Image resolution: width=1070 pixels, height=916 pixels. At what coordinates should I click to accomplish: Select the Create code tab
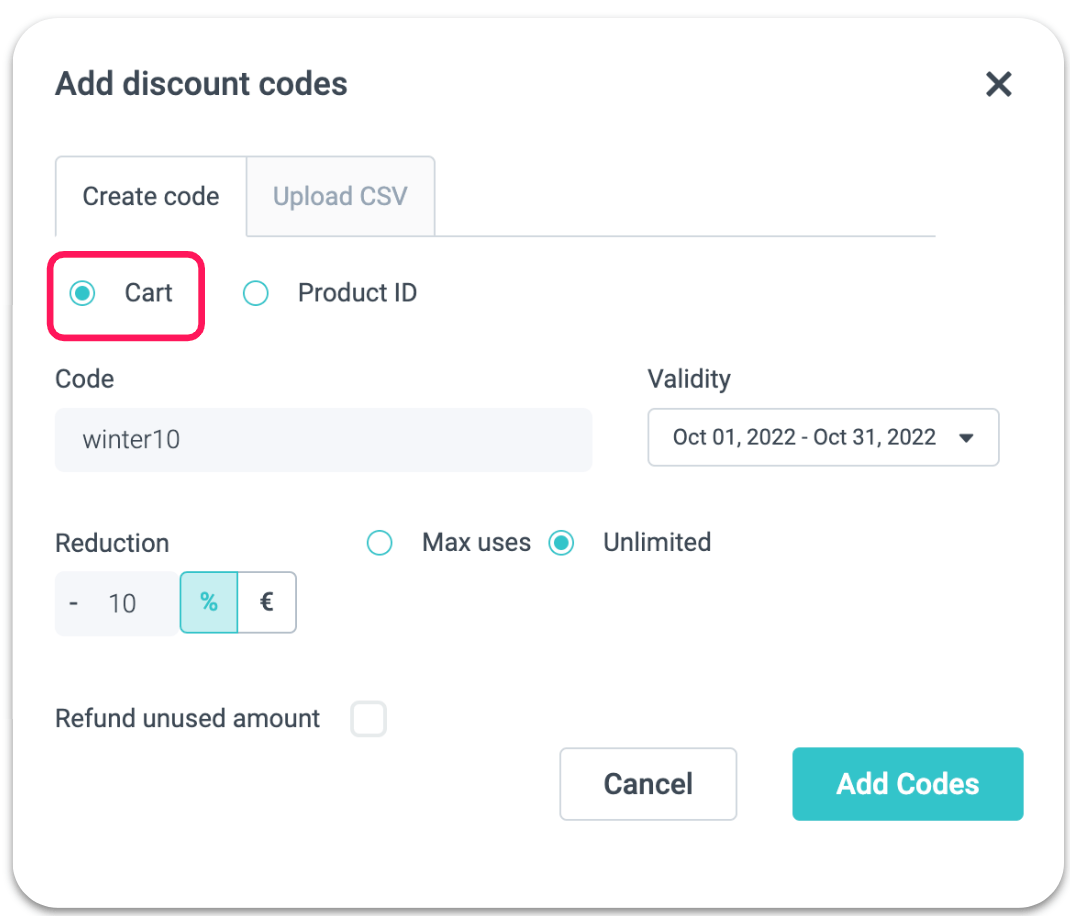click(x=150, y=196)
